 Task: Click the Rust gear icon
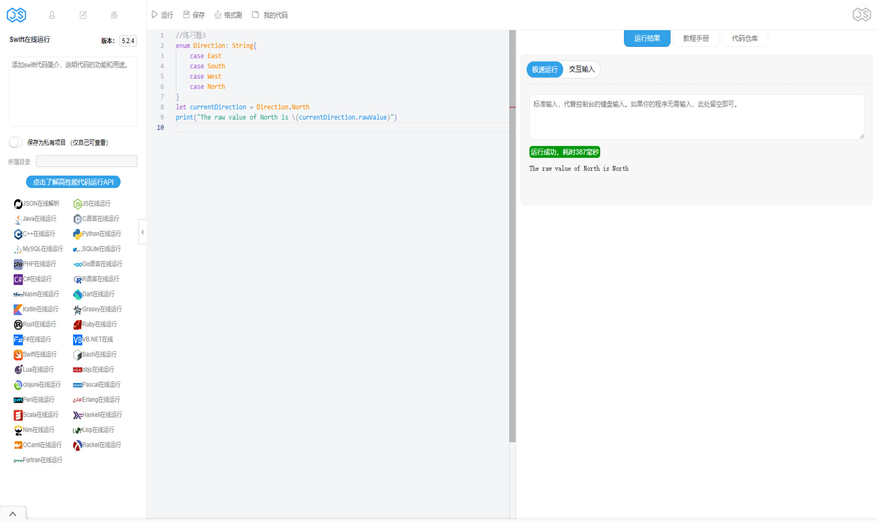(18, 325)
